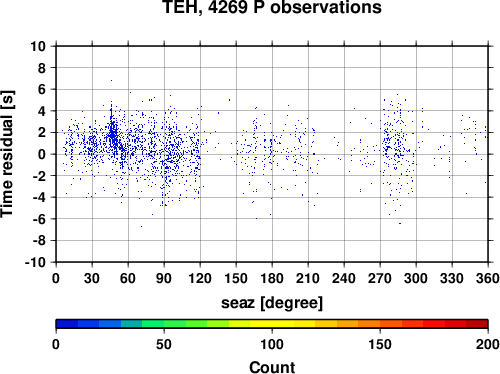Click the x-axis tick label '270'
The width and height of the screenshot is (500, 374).
380,278
